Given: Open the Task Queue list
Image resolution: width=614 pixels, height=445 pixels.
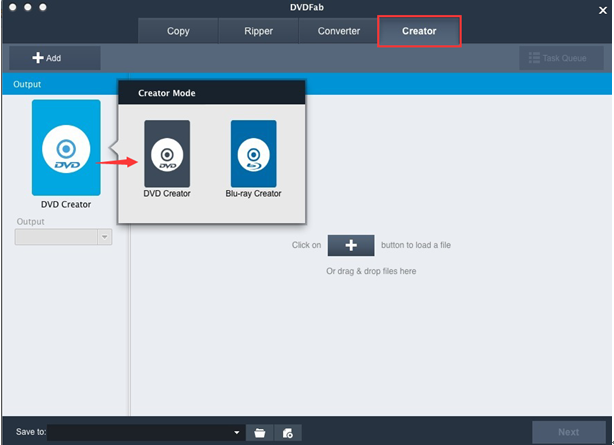Looking at the screenshot, I should [561, 58].
